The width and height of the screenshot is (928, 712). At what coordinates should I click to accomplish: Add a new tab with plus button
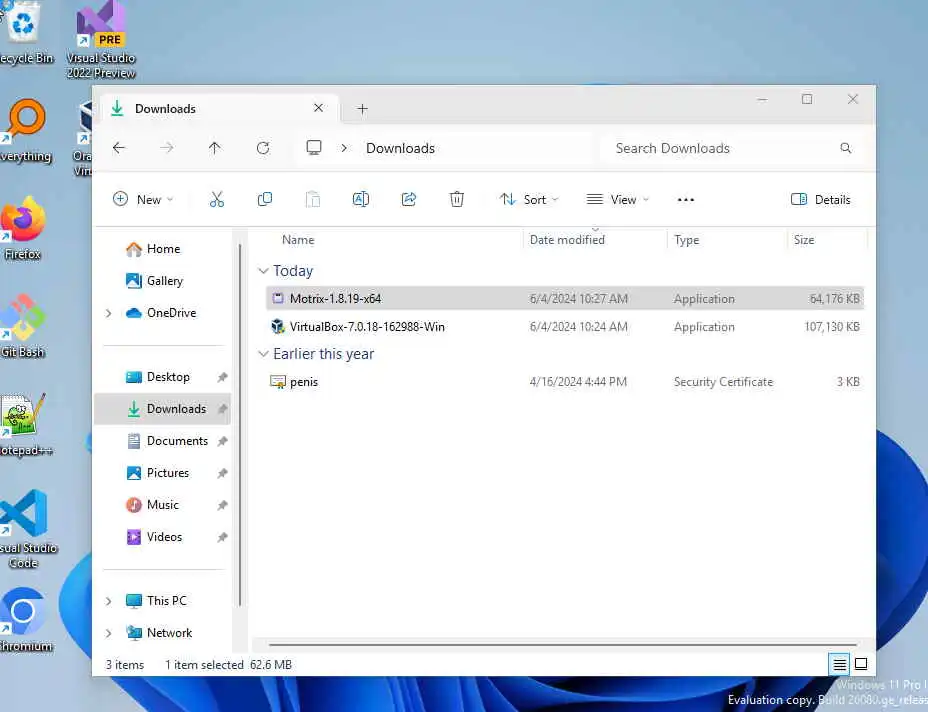pyautogui.click(x=362, y=109)
